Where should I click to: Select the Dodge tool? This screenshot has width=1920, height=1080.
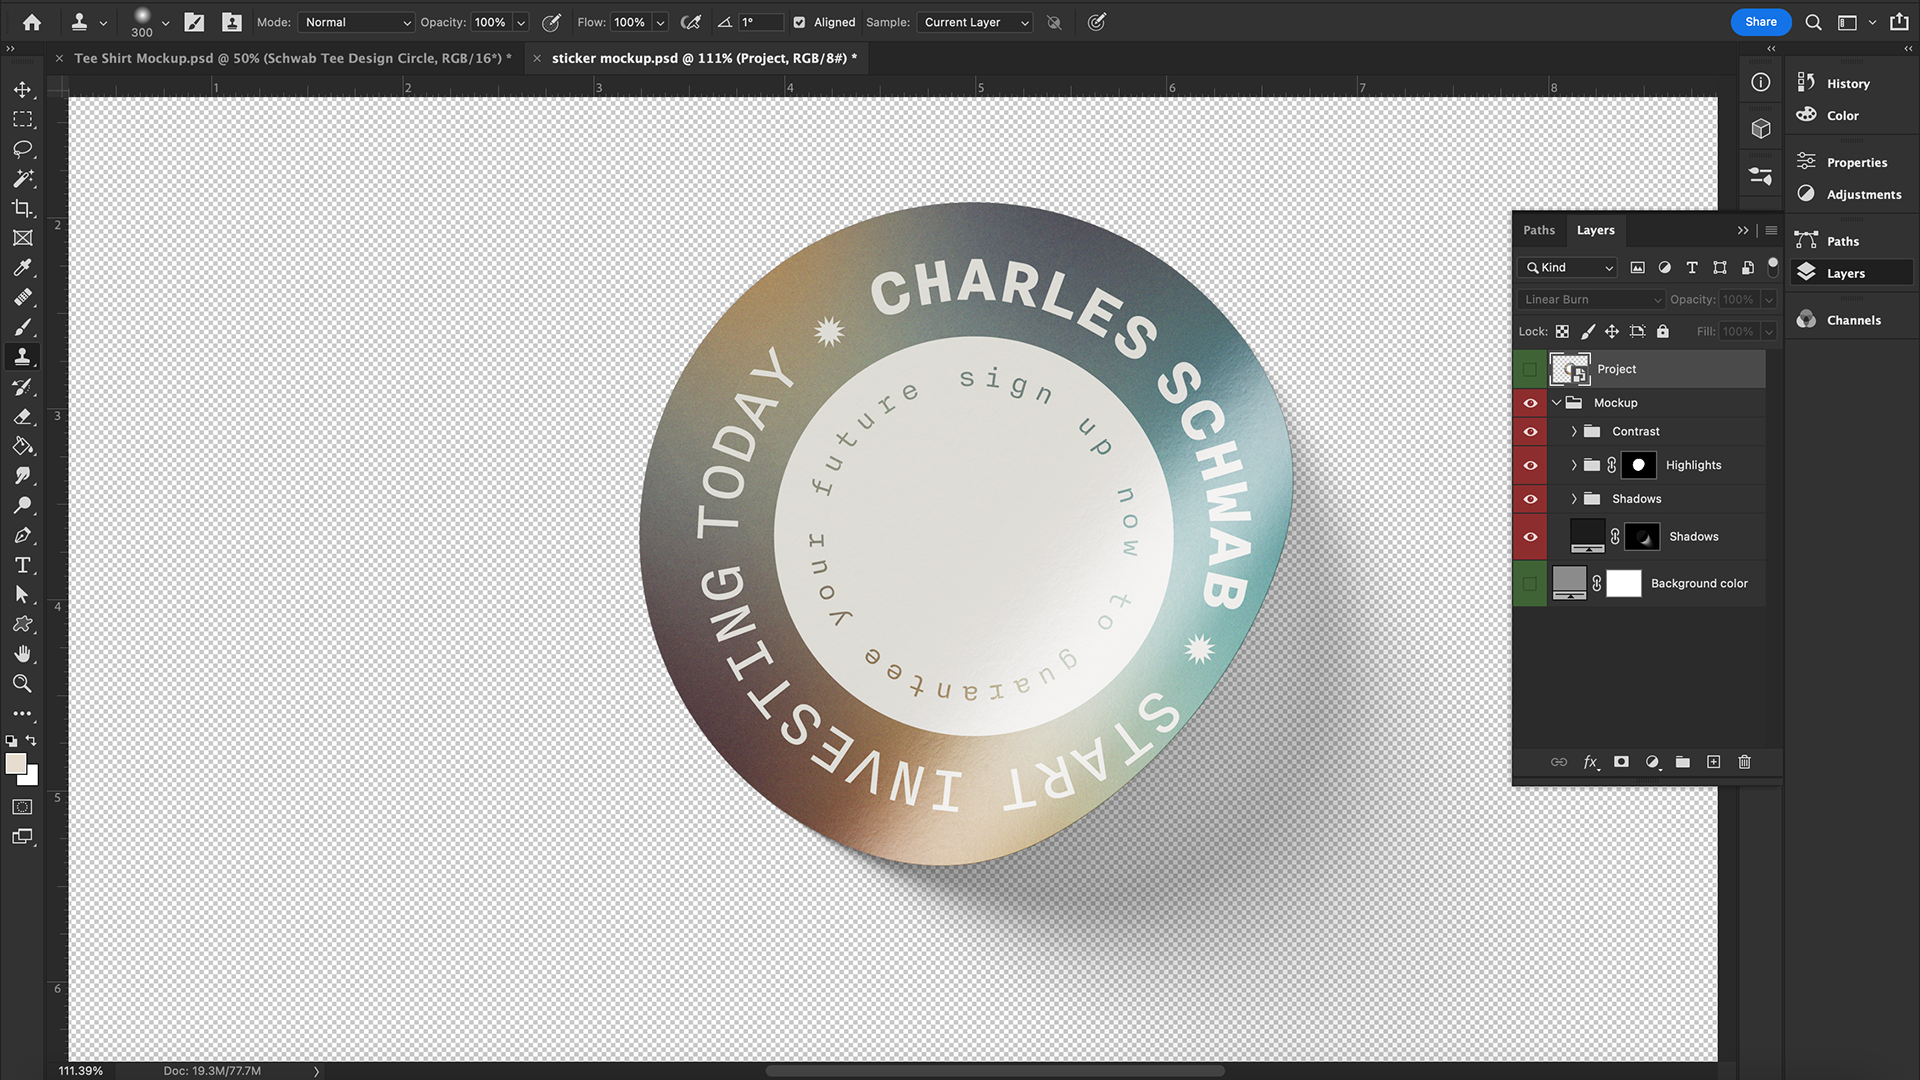(22, 505)
